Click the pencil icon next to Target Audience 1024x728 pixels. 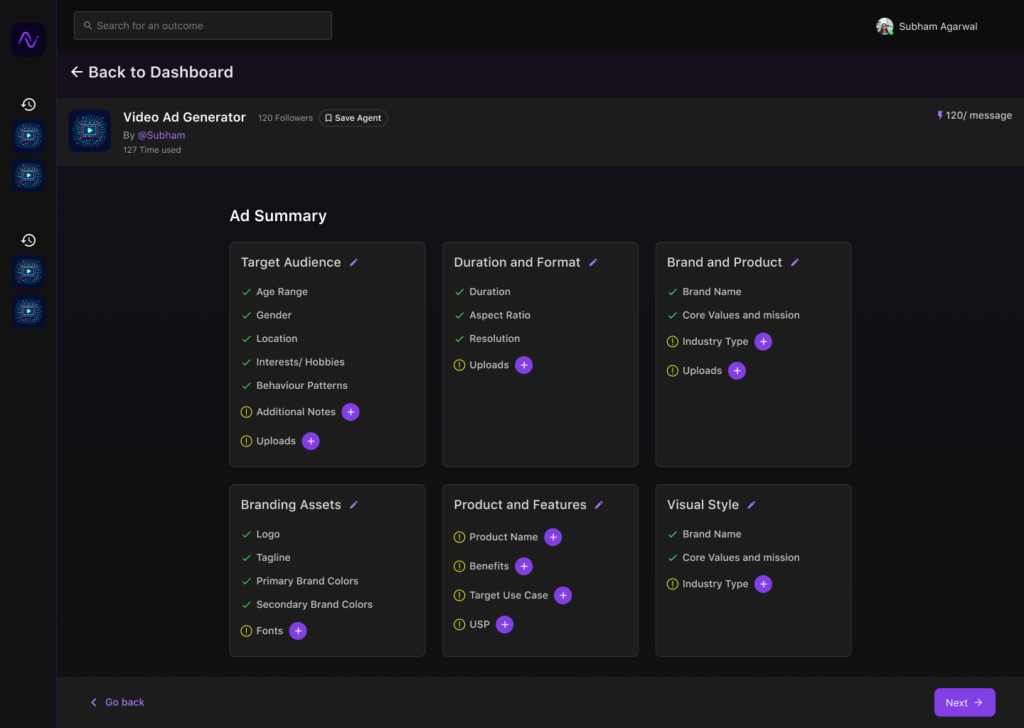[x=354, y=263]
